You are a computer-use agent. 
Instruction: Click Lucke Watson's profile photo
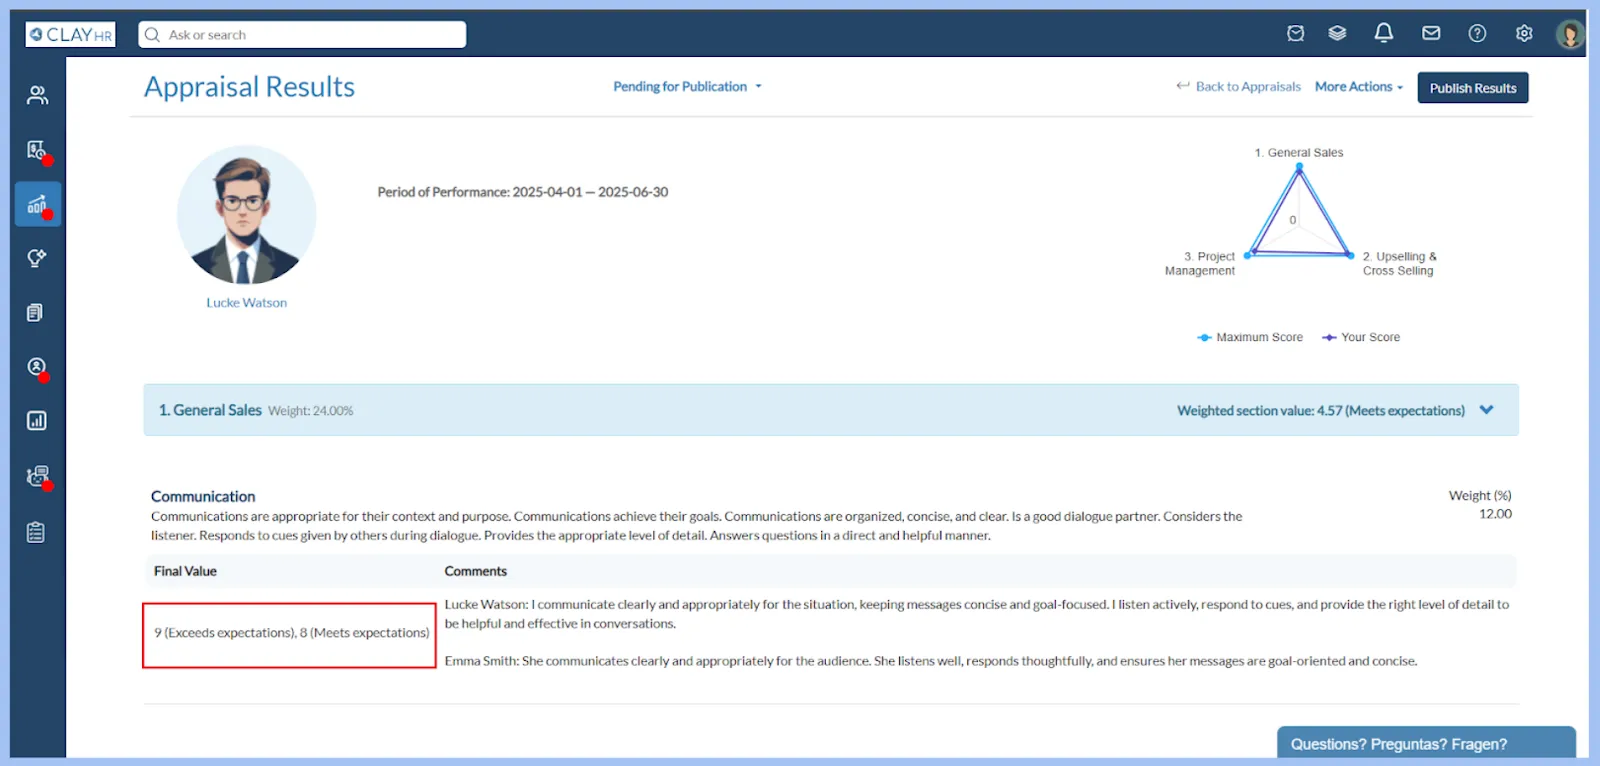coord(246,215)
